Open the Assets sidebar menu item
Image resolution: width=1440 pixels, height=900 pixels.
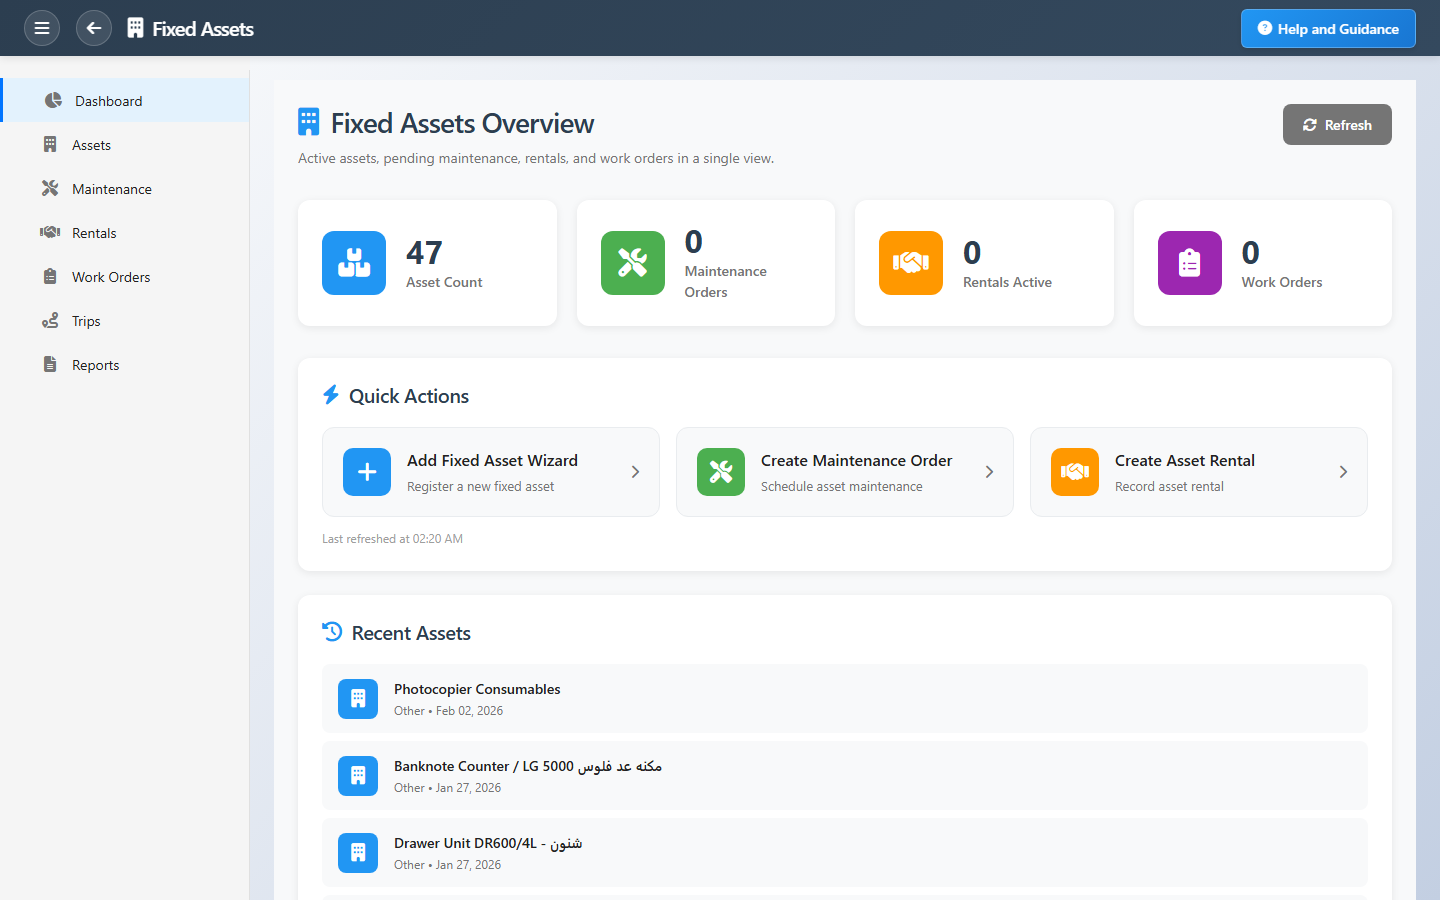(91, 145)
